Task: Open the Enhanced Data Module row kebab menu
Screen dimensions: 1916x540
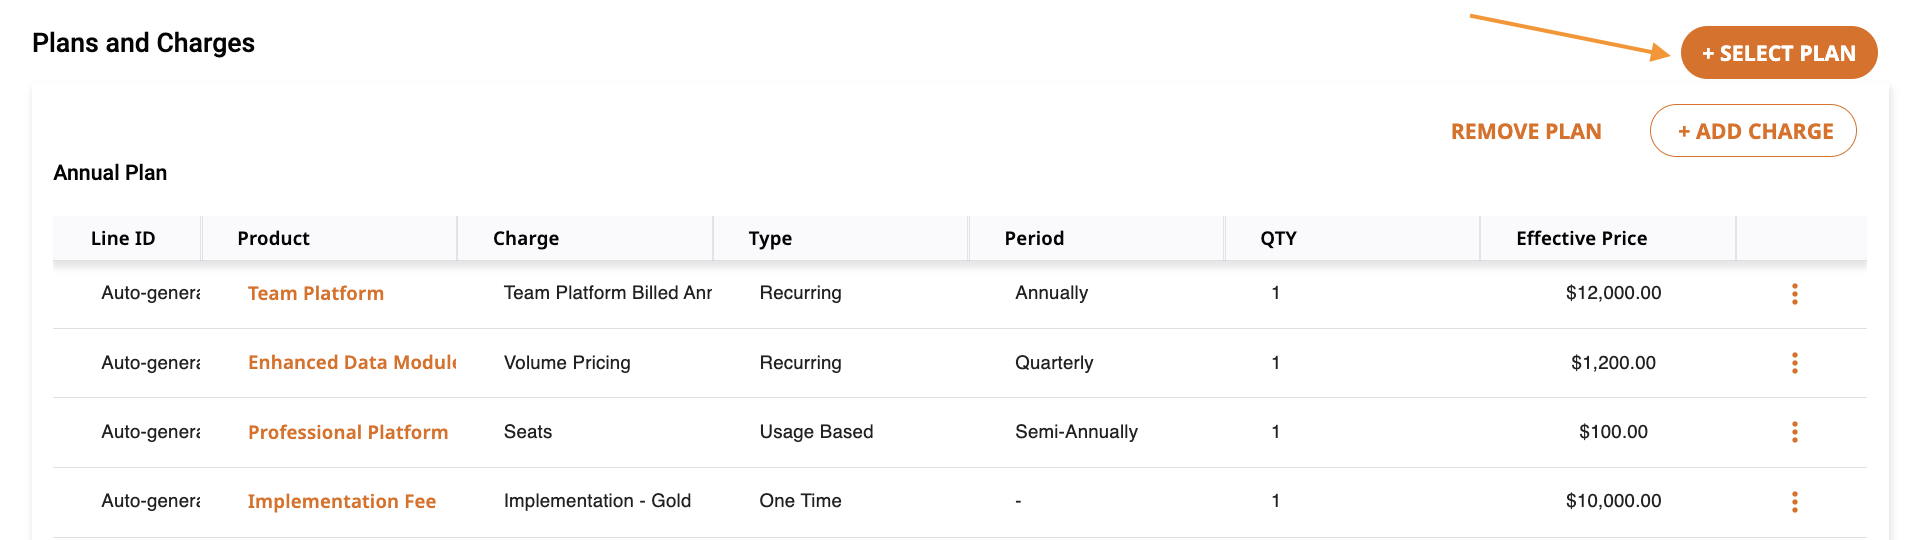Action: [x=1794, y=363]
